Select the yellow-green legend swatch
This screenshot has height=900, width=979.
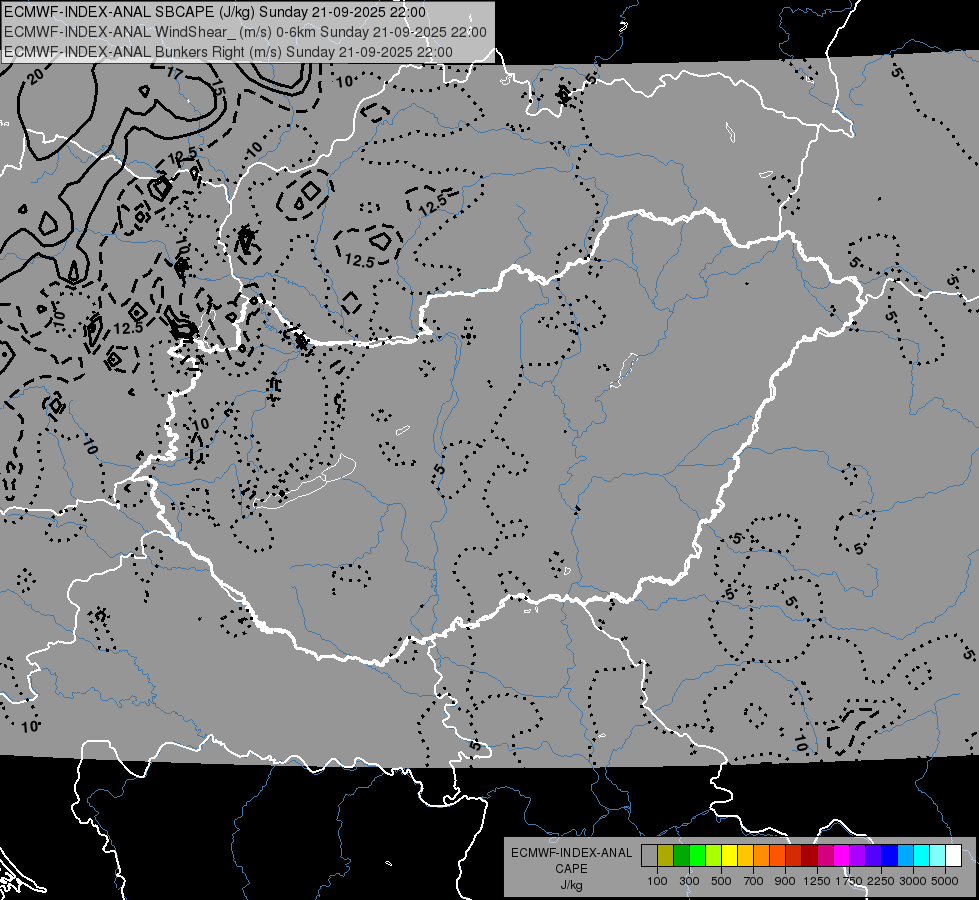[714, 855]
